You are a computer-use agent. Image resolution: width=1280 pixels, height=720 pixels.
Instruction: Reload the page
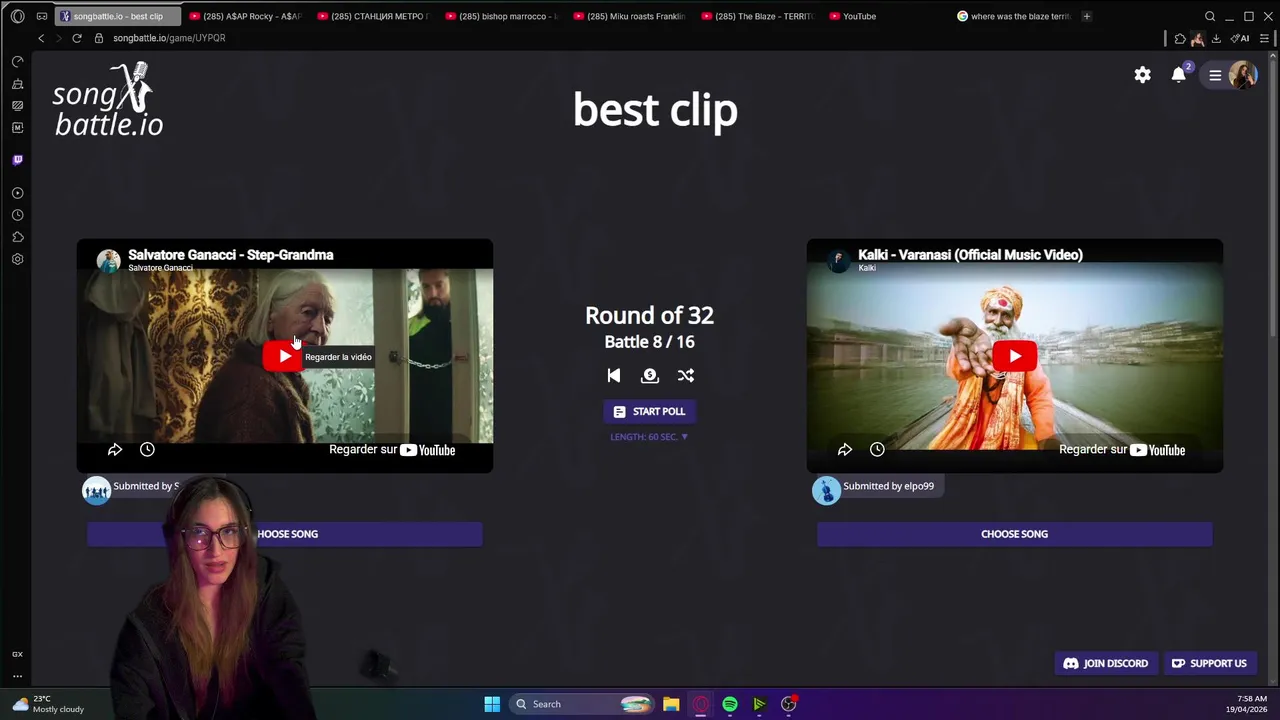77,38
